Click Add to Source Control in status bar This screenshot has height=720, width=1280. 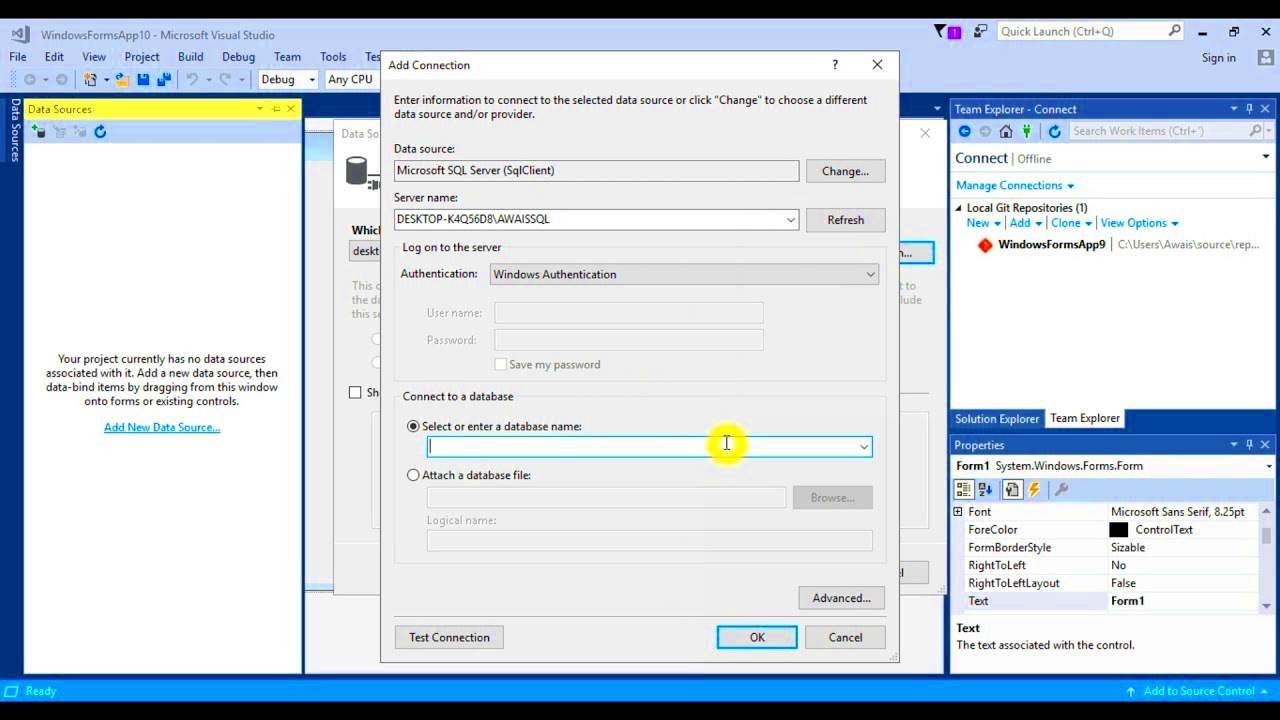tap(1199, 691)
